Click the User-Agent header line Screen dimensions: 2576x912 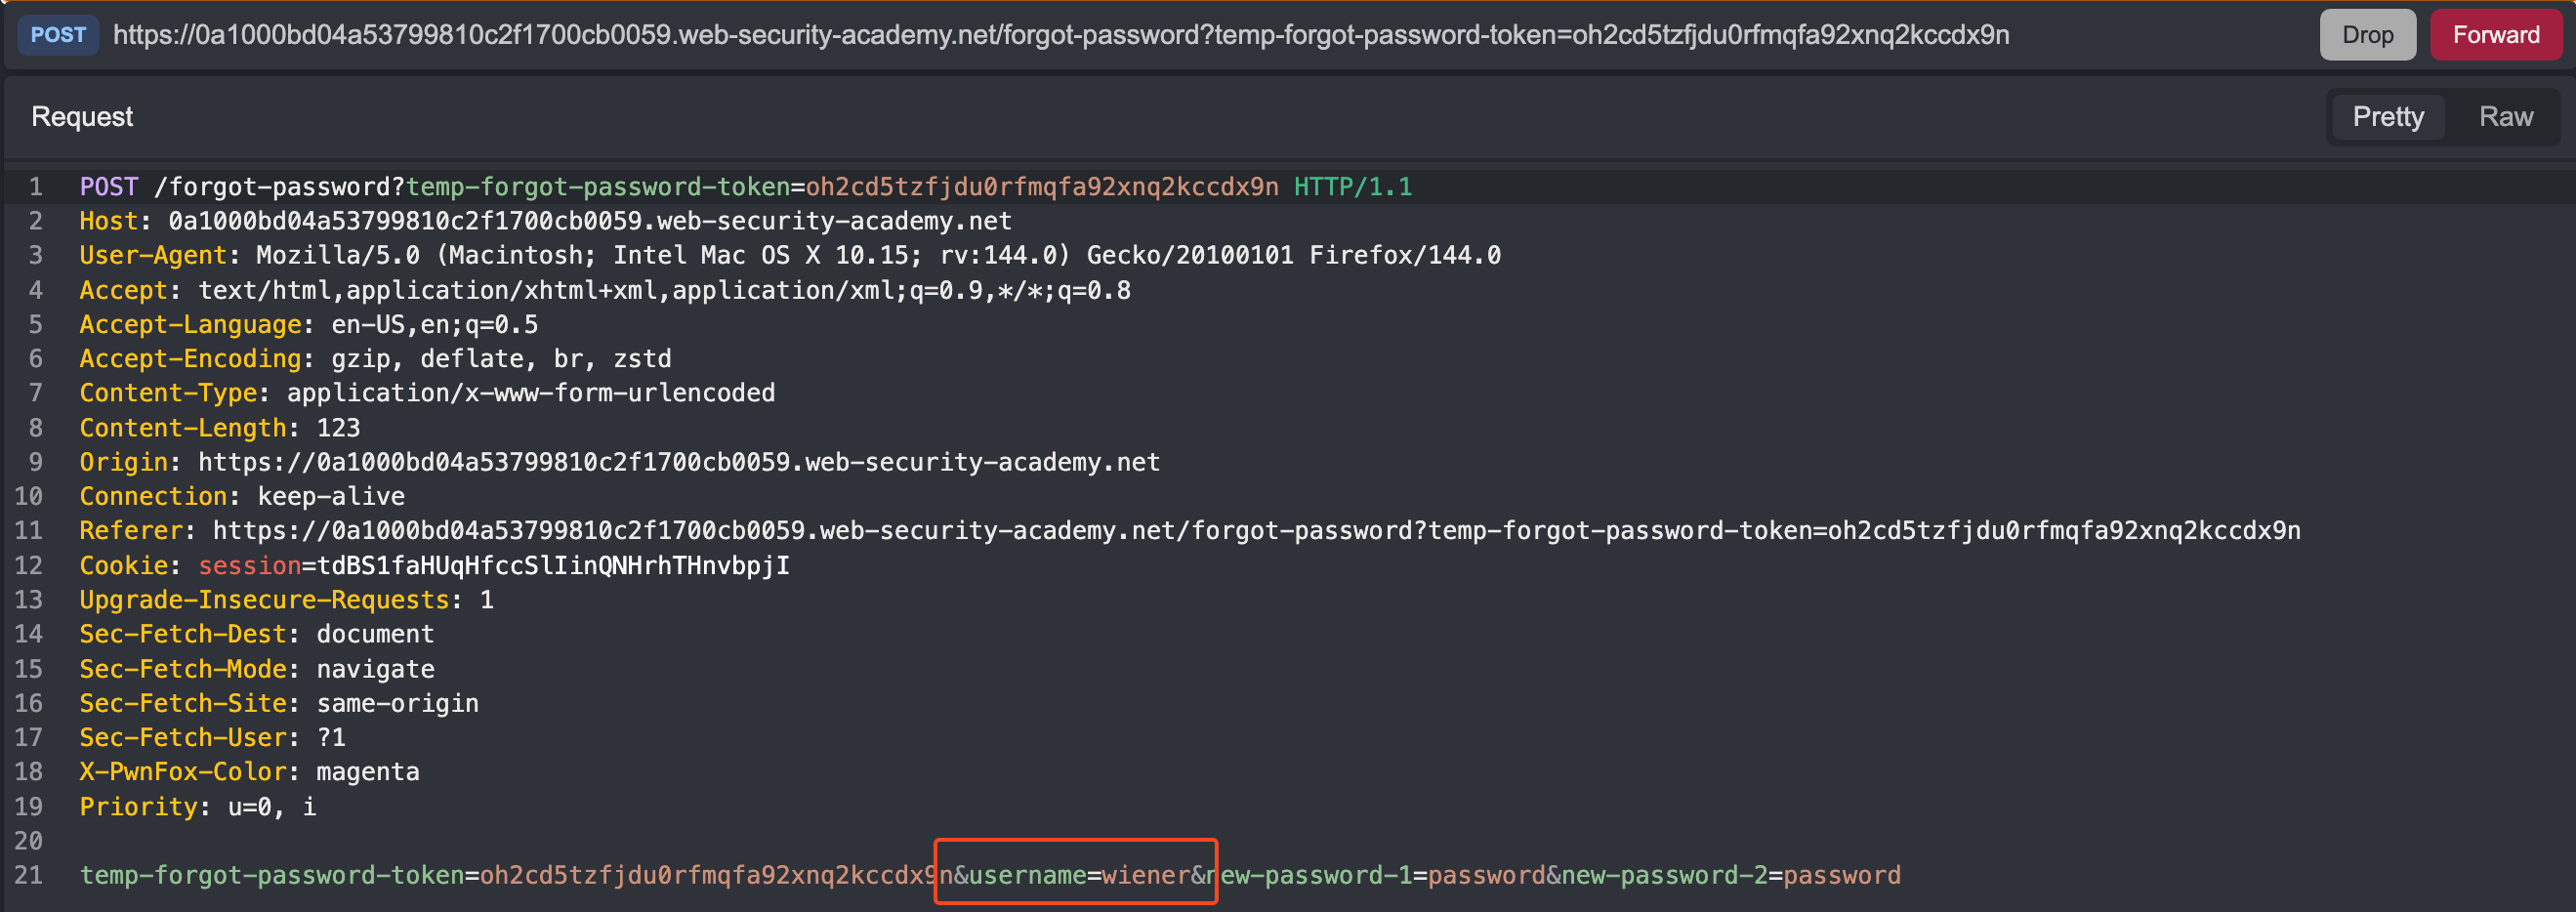pyautogui.click(x=790, y=255)
